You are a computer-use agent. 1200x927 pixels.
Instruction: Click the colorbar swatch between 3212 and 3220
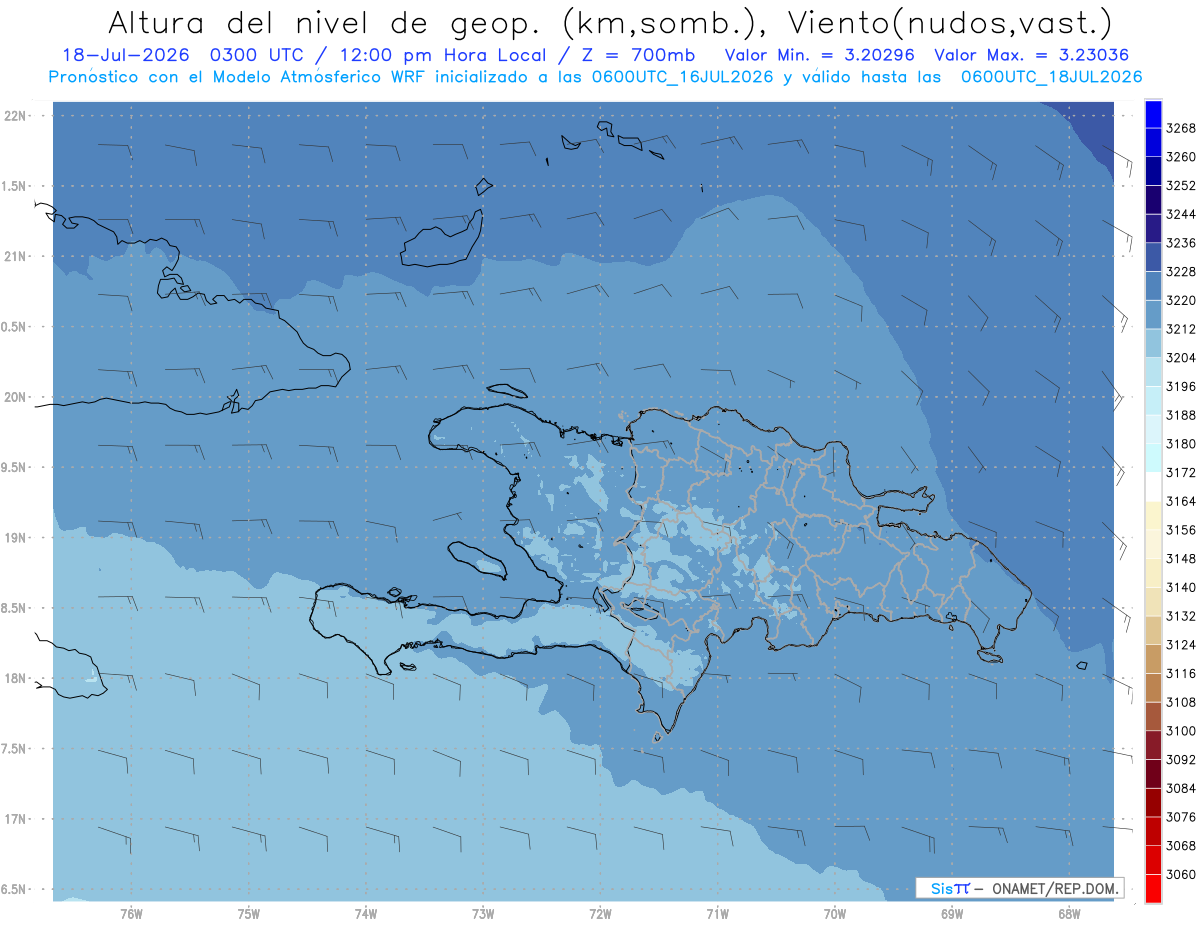coord(1153,314)
